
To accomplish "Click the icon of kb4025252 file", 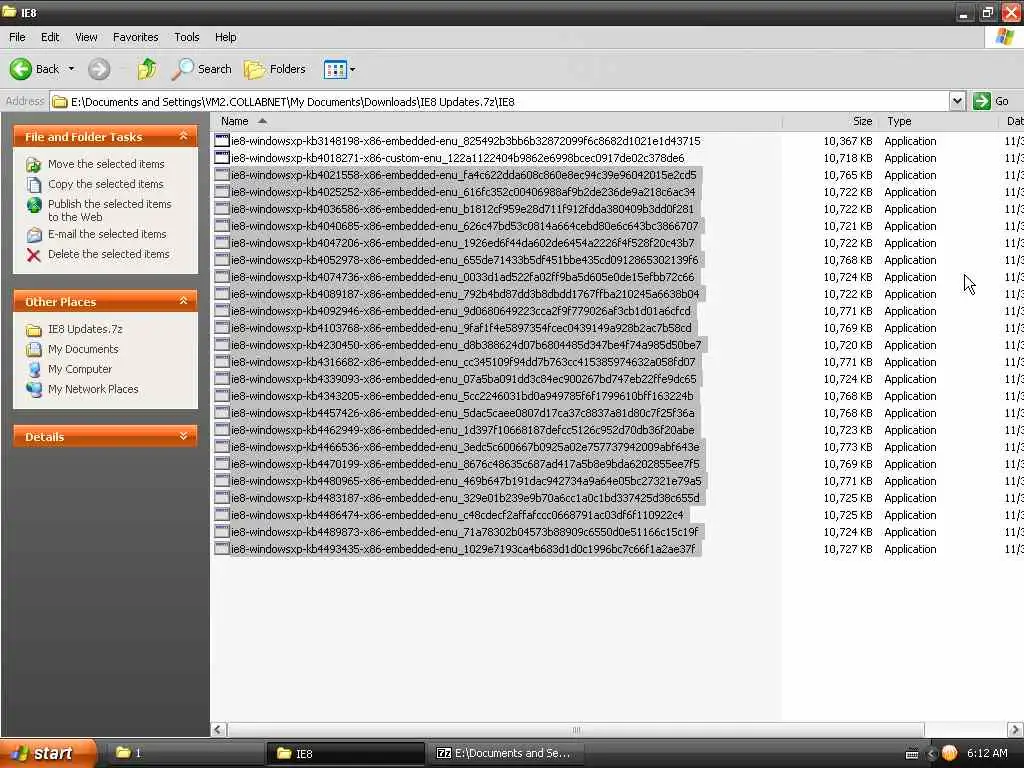I will pyautogui.click(x=222, y=191).
